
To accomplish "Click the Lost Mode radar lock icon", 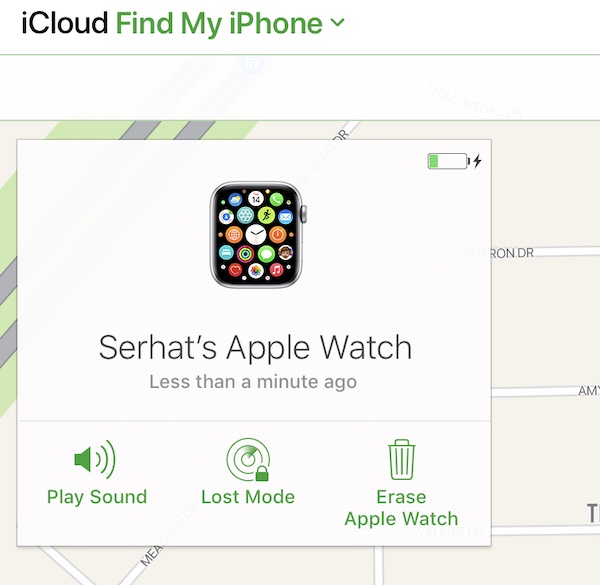I will [x=248, y=459].
